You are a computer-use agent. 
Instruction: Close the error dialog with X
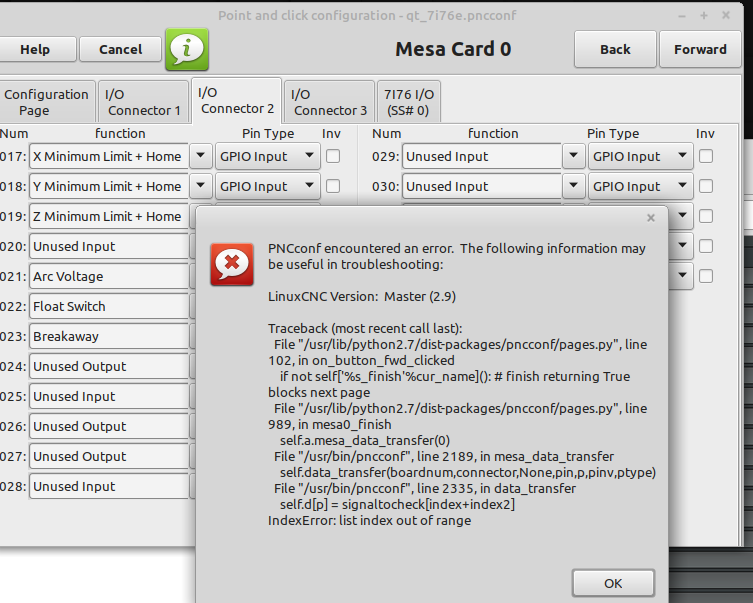point(651,217)
